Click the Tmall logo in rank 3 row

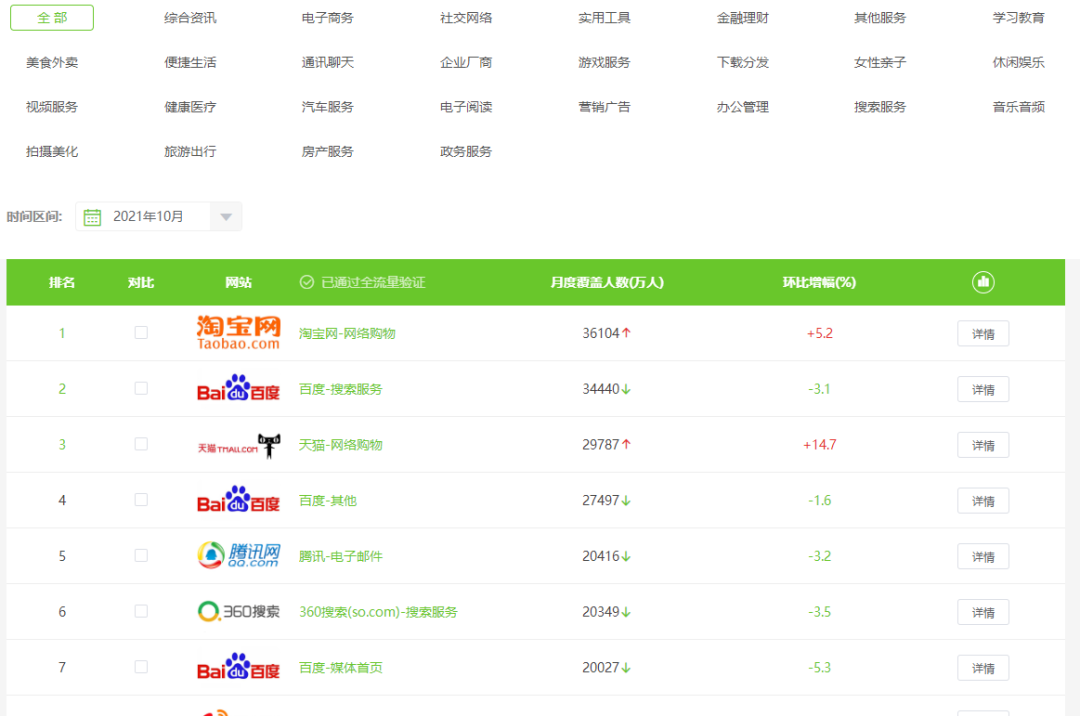pyautogui.click(x=238, y=445)
